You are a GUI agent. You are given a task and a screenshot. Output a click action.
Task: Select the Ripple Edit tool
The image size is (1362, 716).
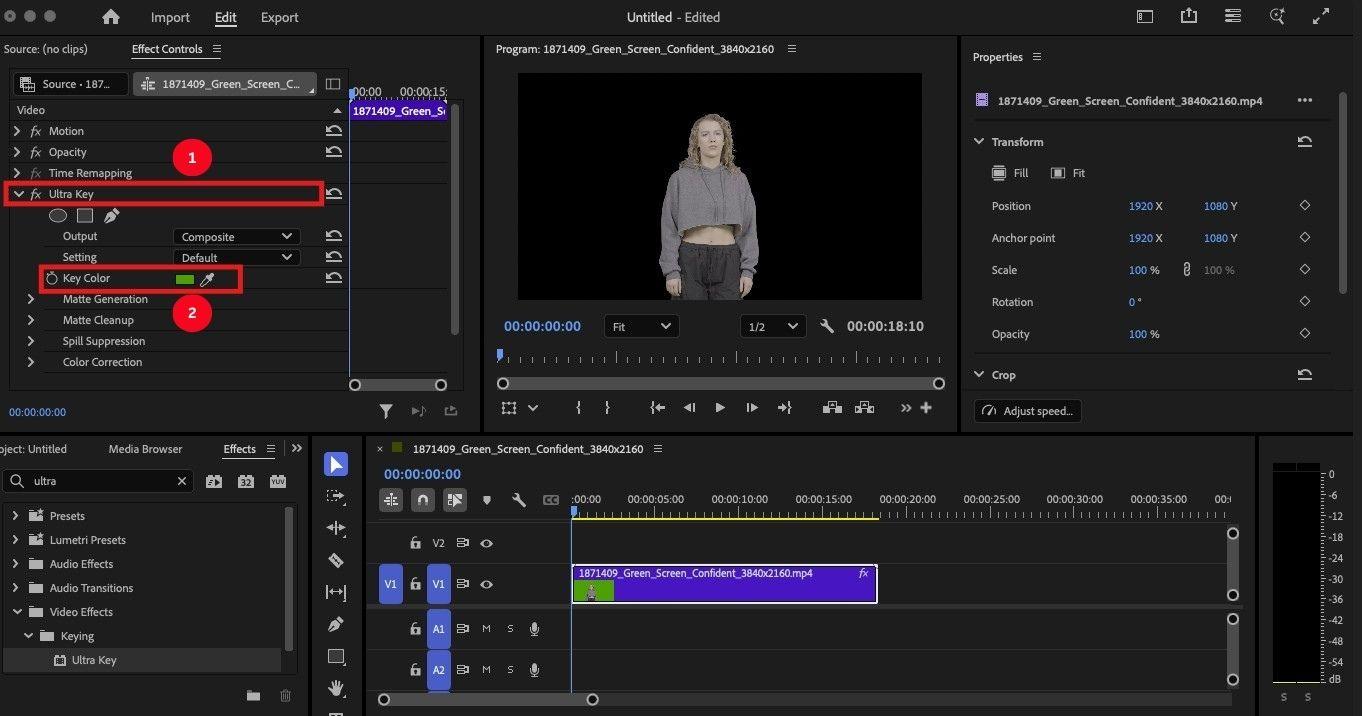pyautogui.click(x=336, y=528)
